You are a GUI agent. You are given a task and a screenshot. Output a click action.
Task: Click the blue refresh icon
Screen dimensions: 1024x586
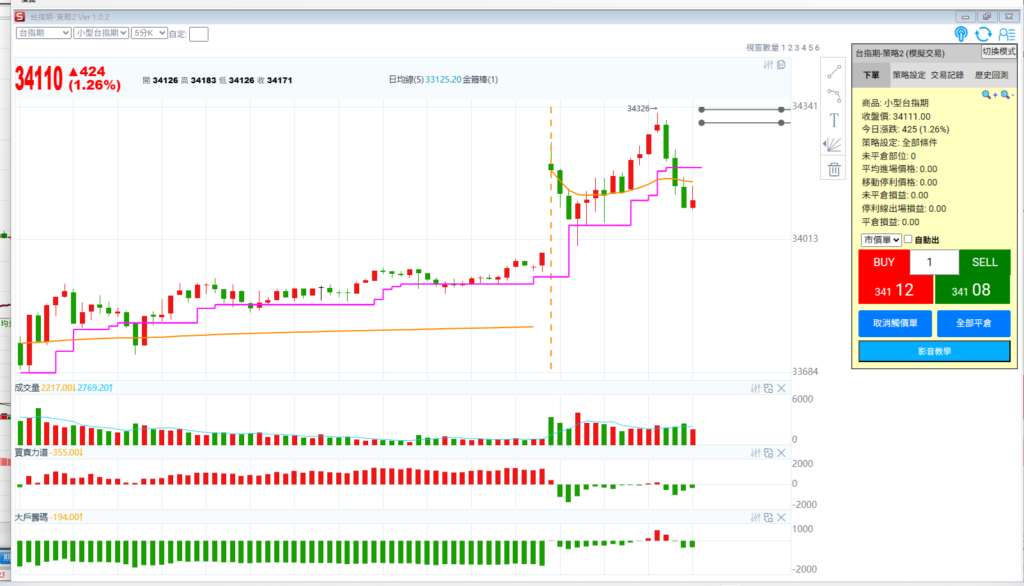click(983, 34)
